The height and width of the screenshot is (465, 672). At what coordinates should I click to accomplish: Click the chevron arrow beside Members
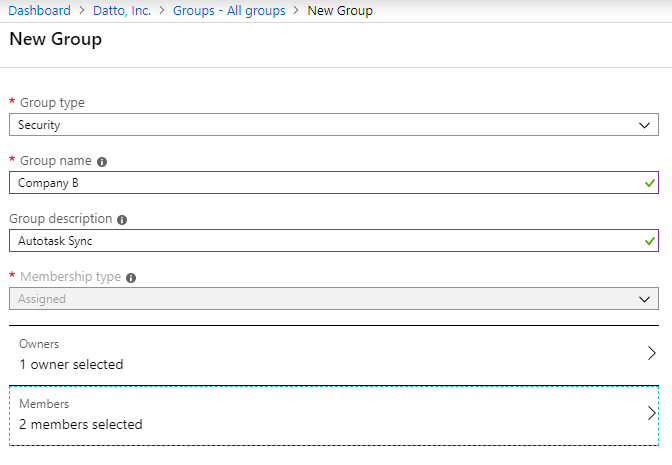(651, 413)
